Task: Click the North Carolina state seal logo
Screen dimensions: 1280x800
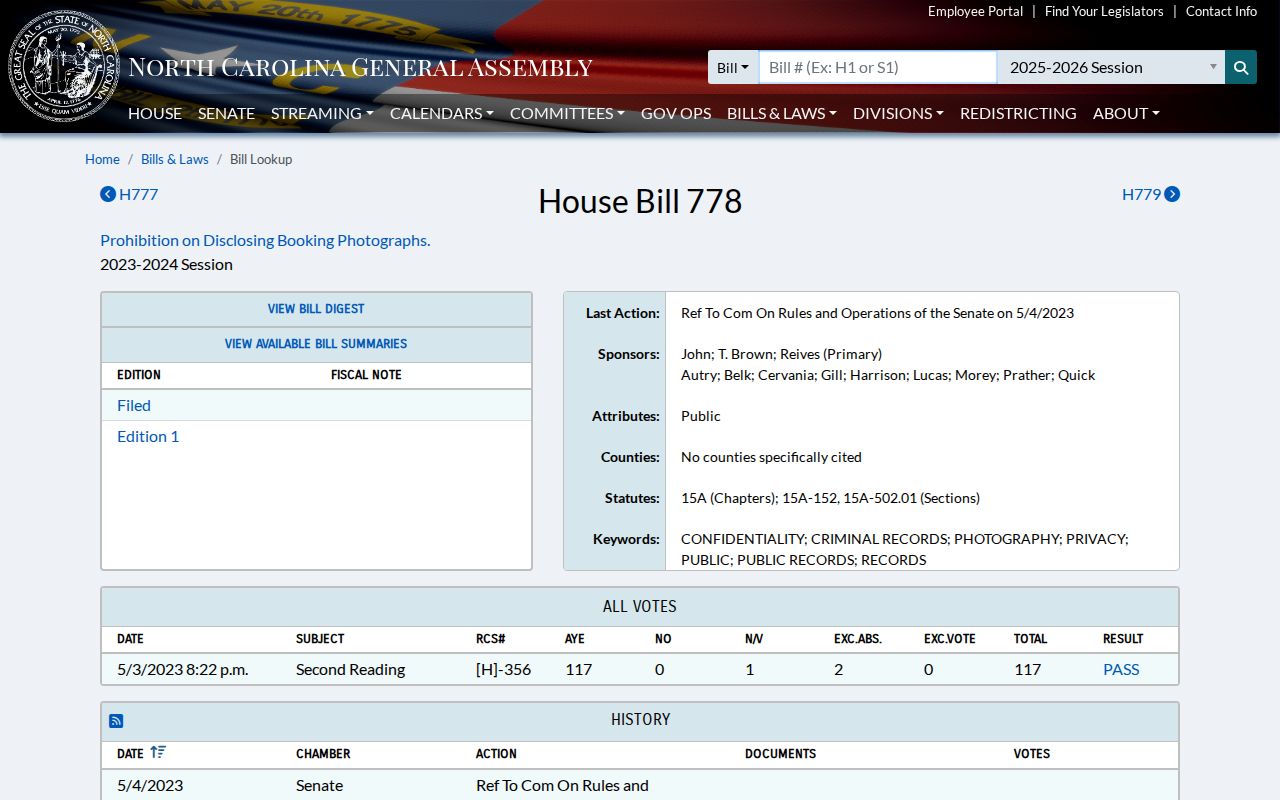Action: (x=64, y=67)
